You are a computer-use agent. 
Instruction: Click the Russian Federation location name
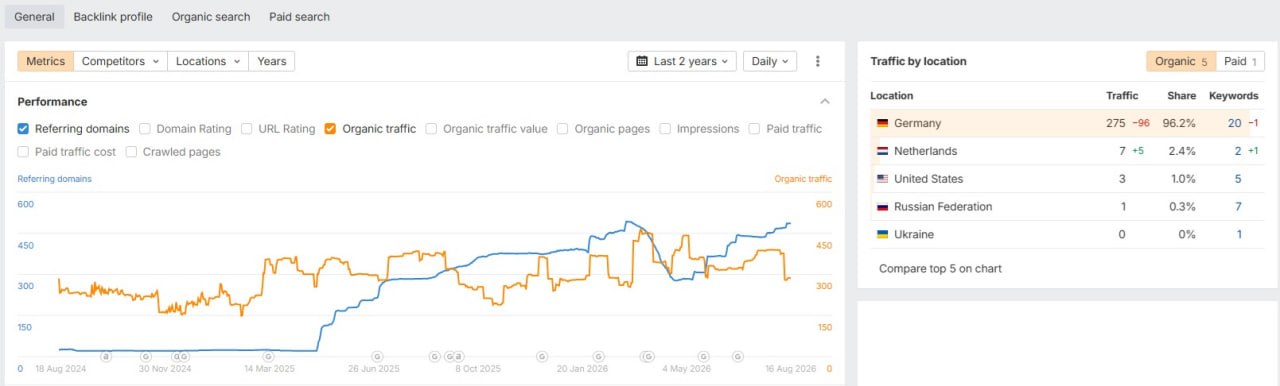click(943, 207)
